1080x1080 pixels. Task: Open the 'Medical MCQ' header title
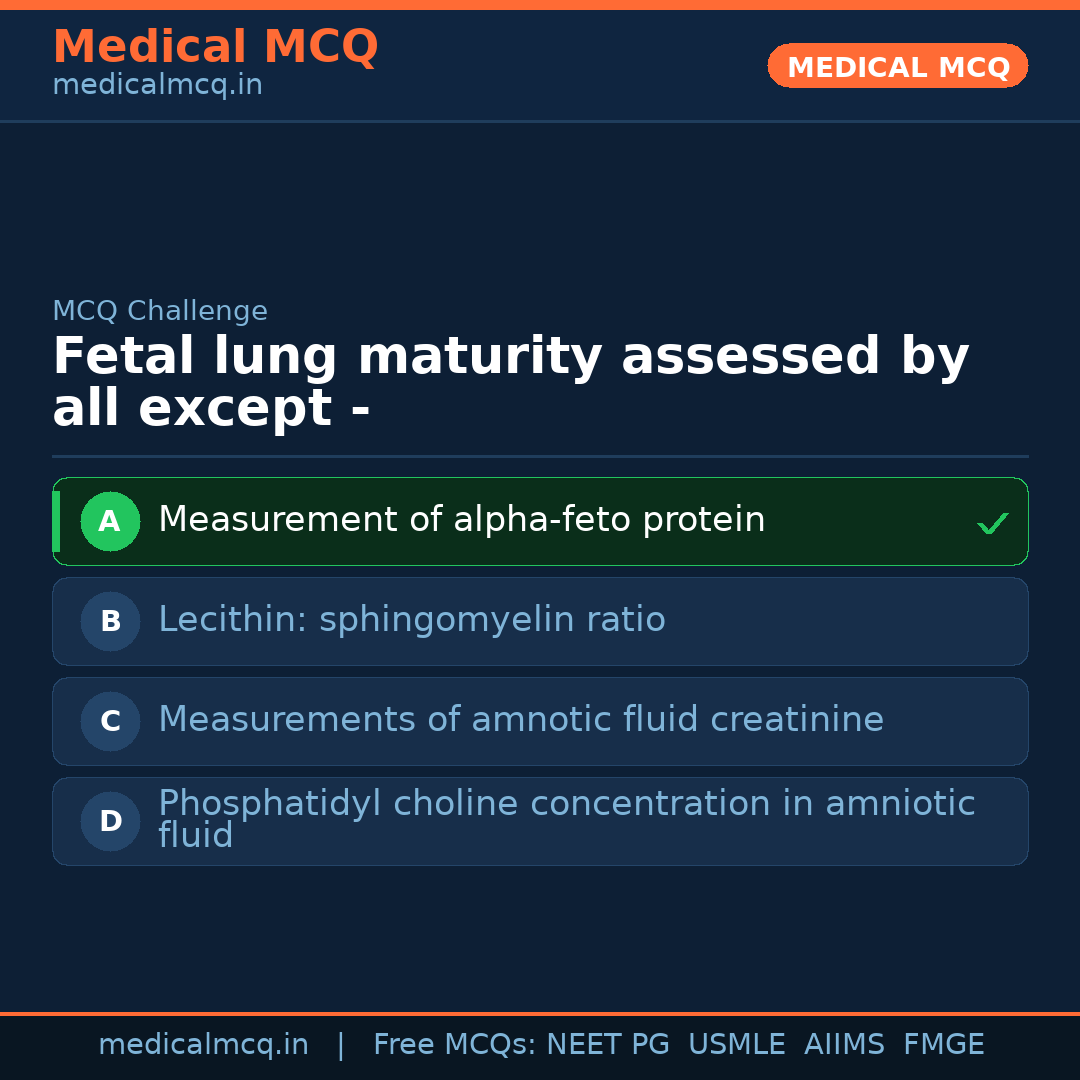click(x=215, y=47)
